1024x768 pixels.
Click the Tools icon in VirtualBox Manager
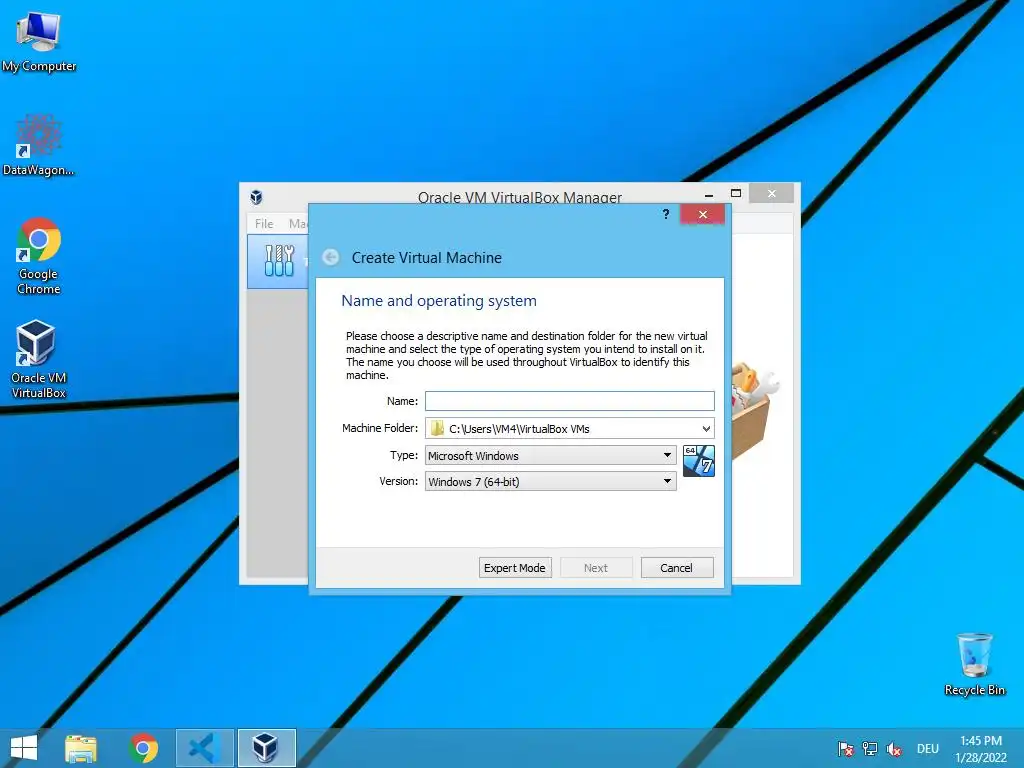coord(280,261)
